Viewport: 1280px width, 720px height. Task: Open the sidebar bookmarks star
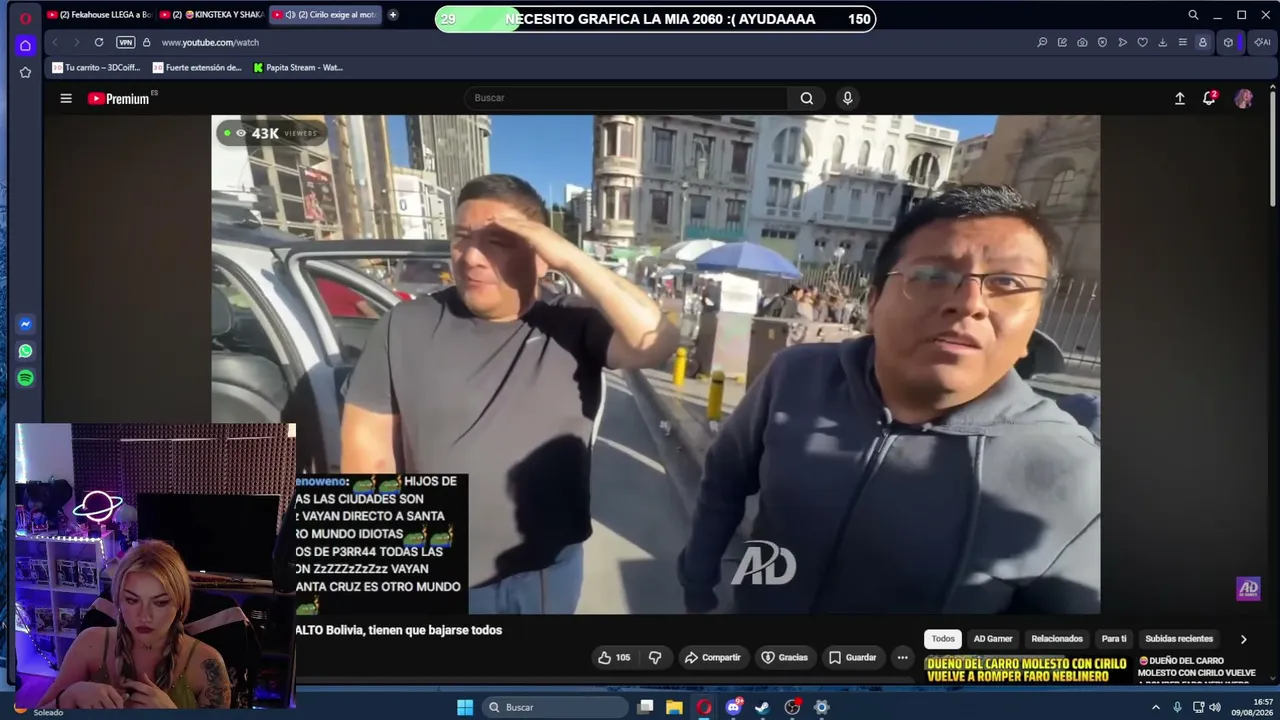point(25,73)
